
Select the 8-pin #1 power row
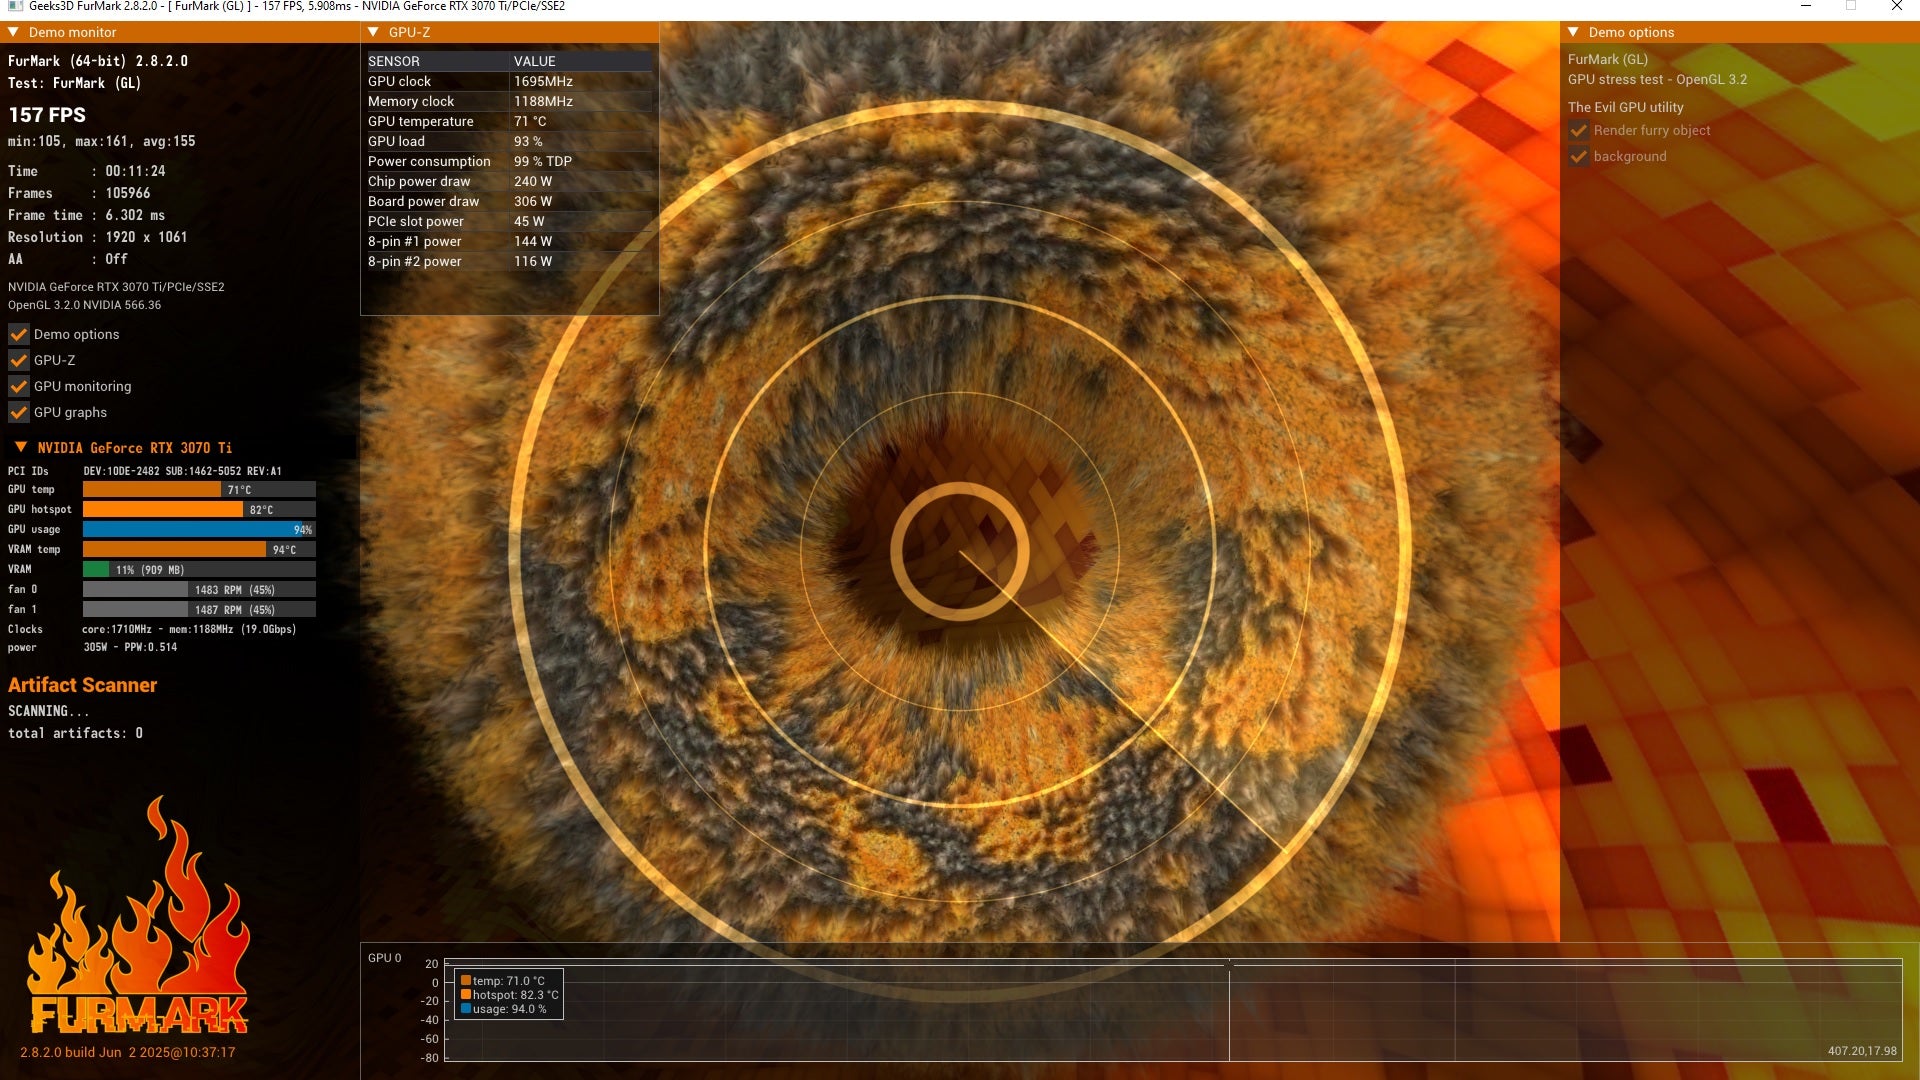509,241
